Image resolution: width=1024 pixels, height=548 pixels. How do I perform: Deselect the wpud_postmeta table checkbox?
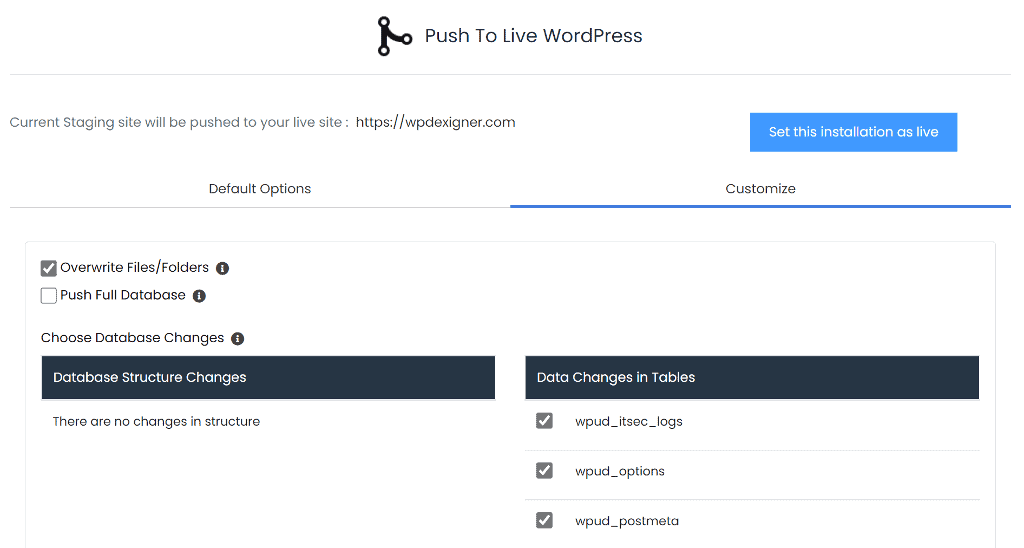(544, 520)
